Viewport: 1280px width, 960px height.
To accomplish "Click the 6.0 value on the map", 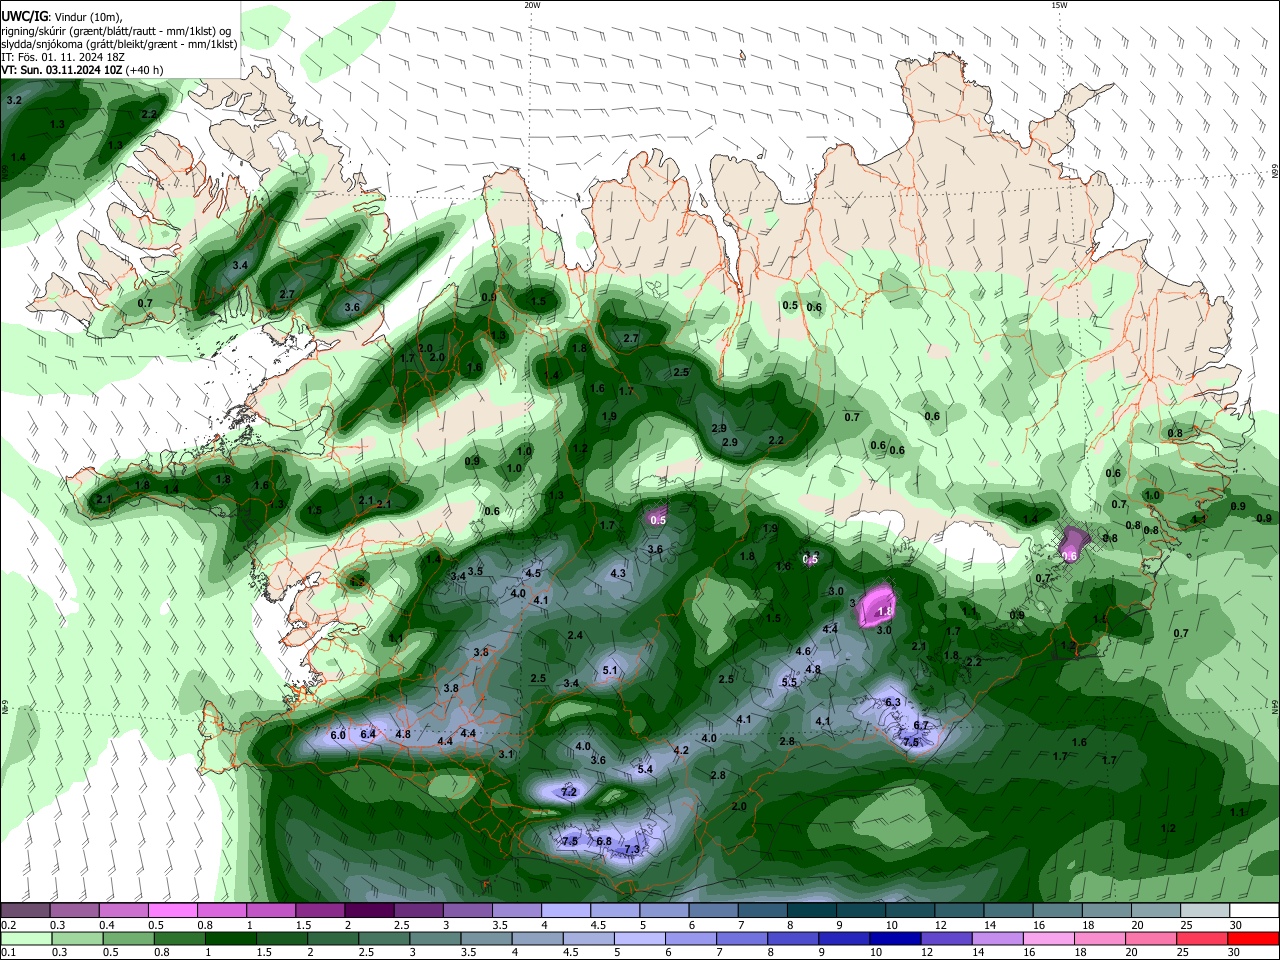I will pos(338,735).
